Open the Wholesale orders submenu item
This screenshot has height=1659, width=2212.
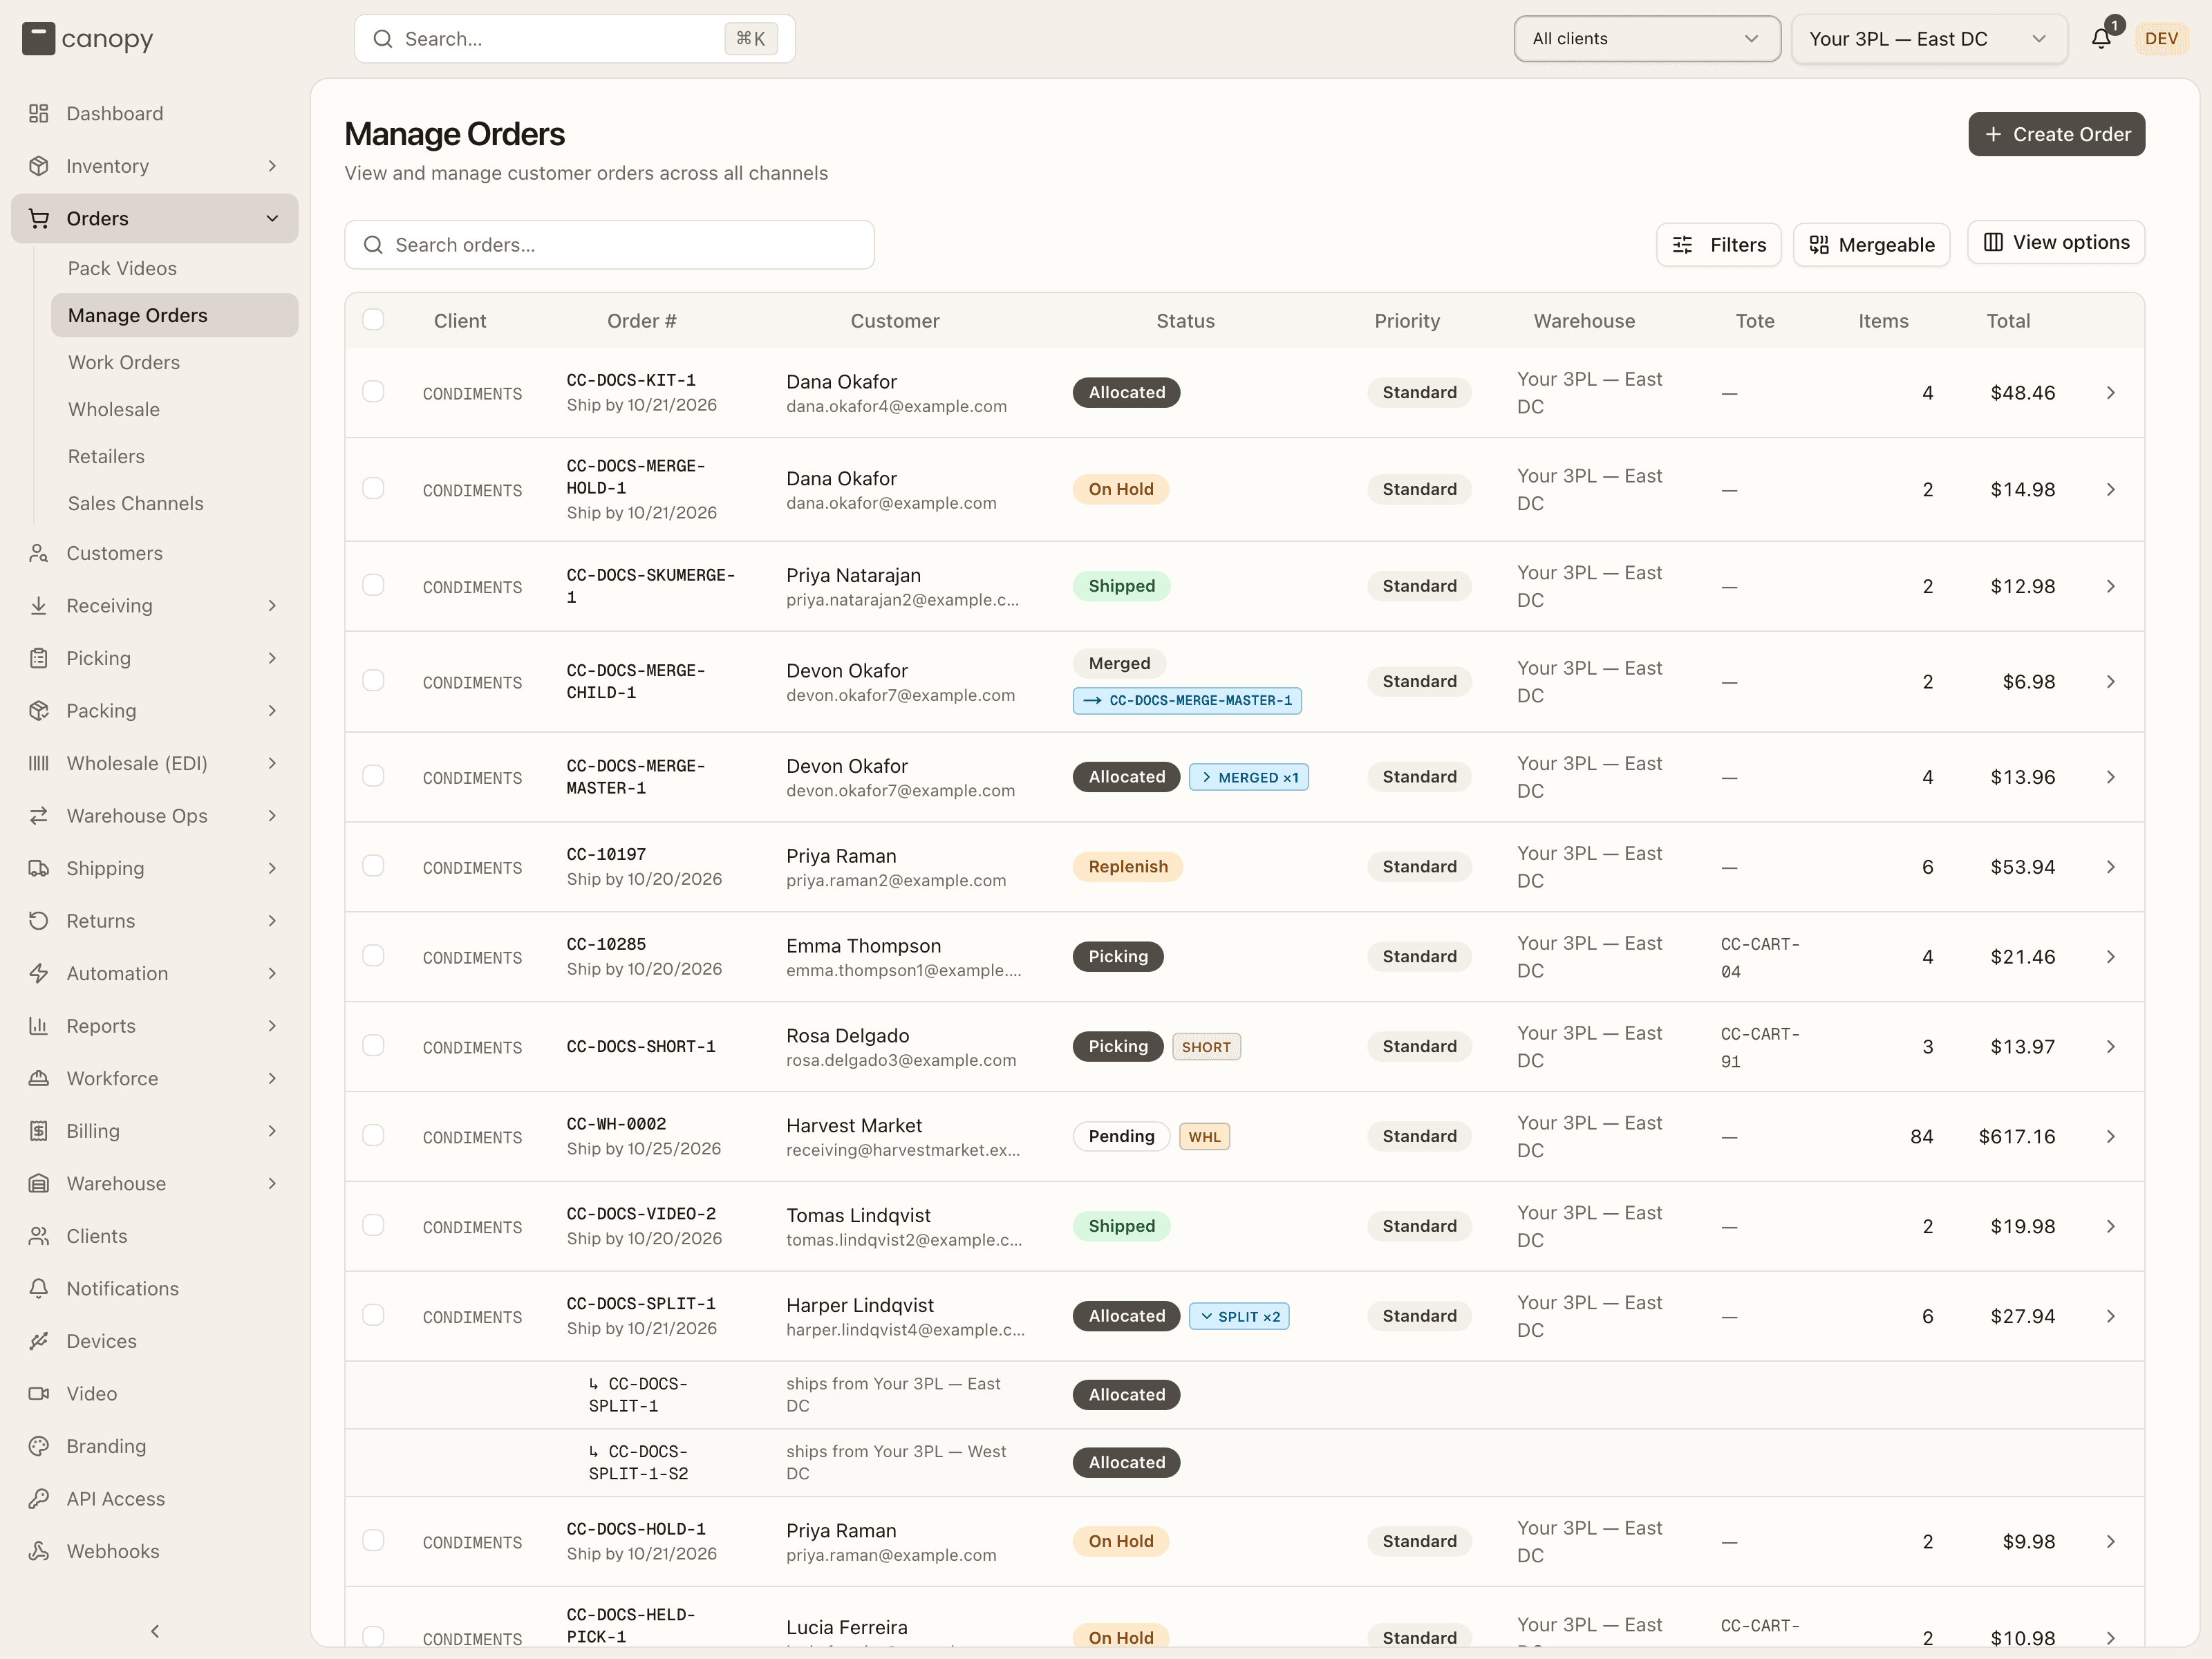[x=114, y=409]
